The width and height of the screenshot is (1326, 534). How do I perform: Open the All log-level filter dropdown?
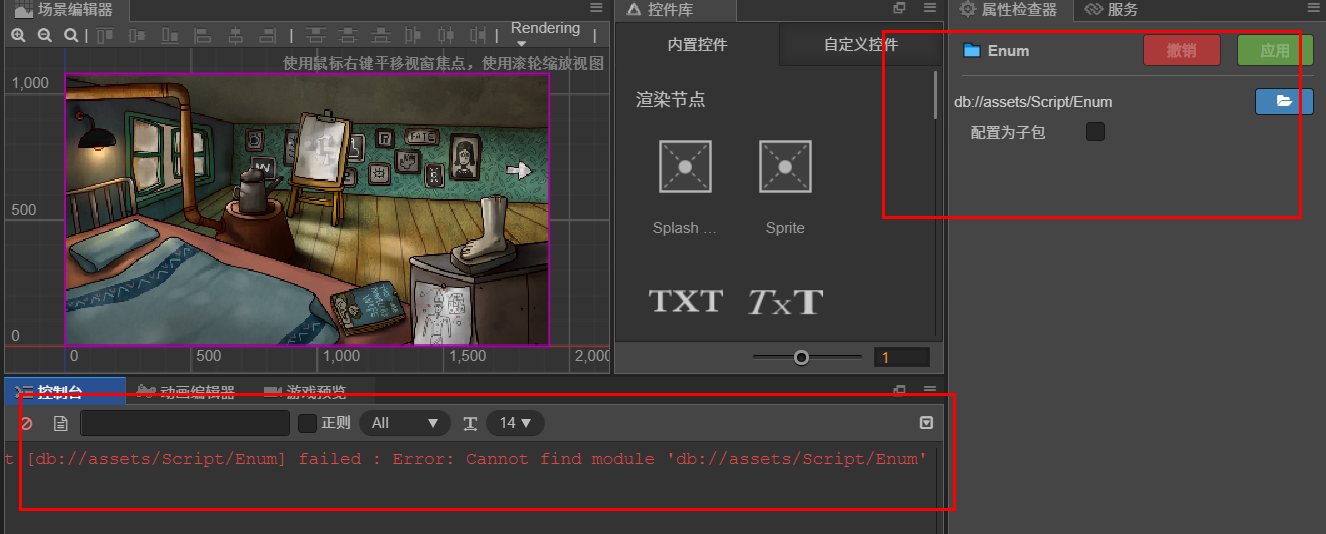coord(405,423)
